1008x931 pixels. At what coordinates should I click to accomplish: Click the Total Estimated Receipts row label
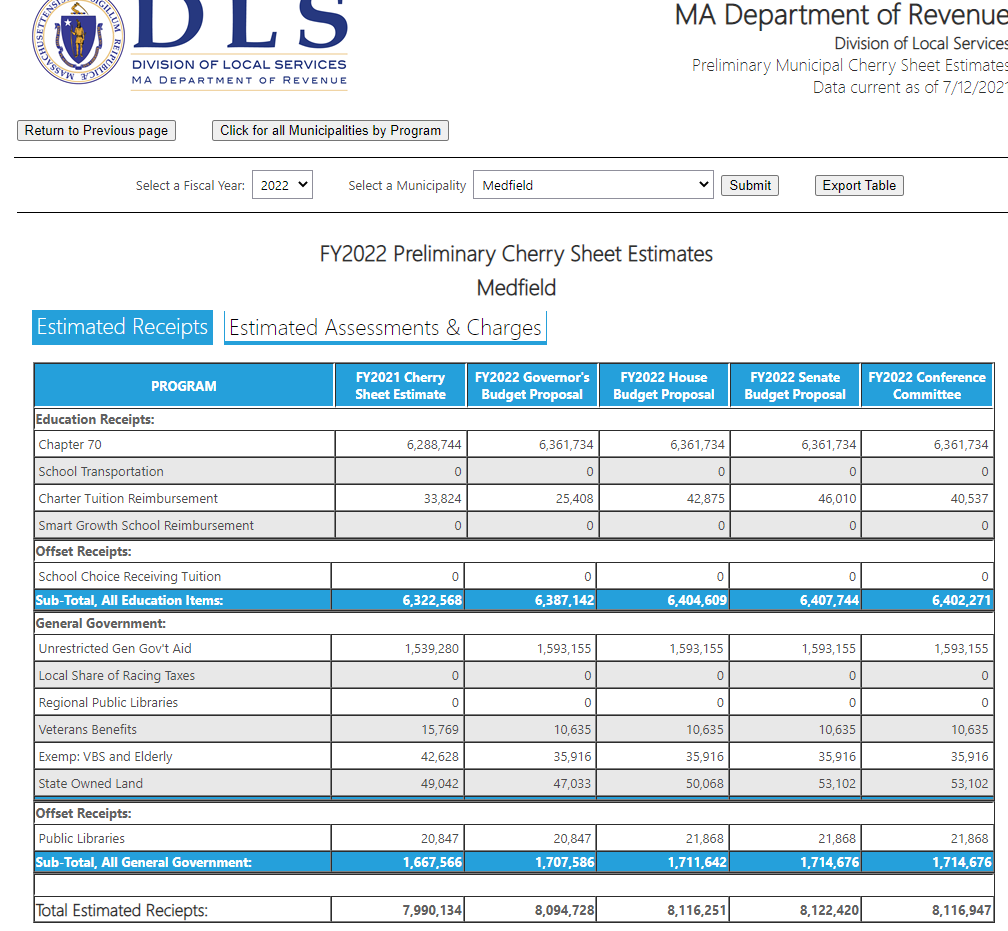(x=122, y=910)
